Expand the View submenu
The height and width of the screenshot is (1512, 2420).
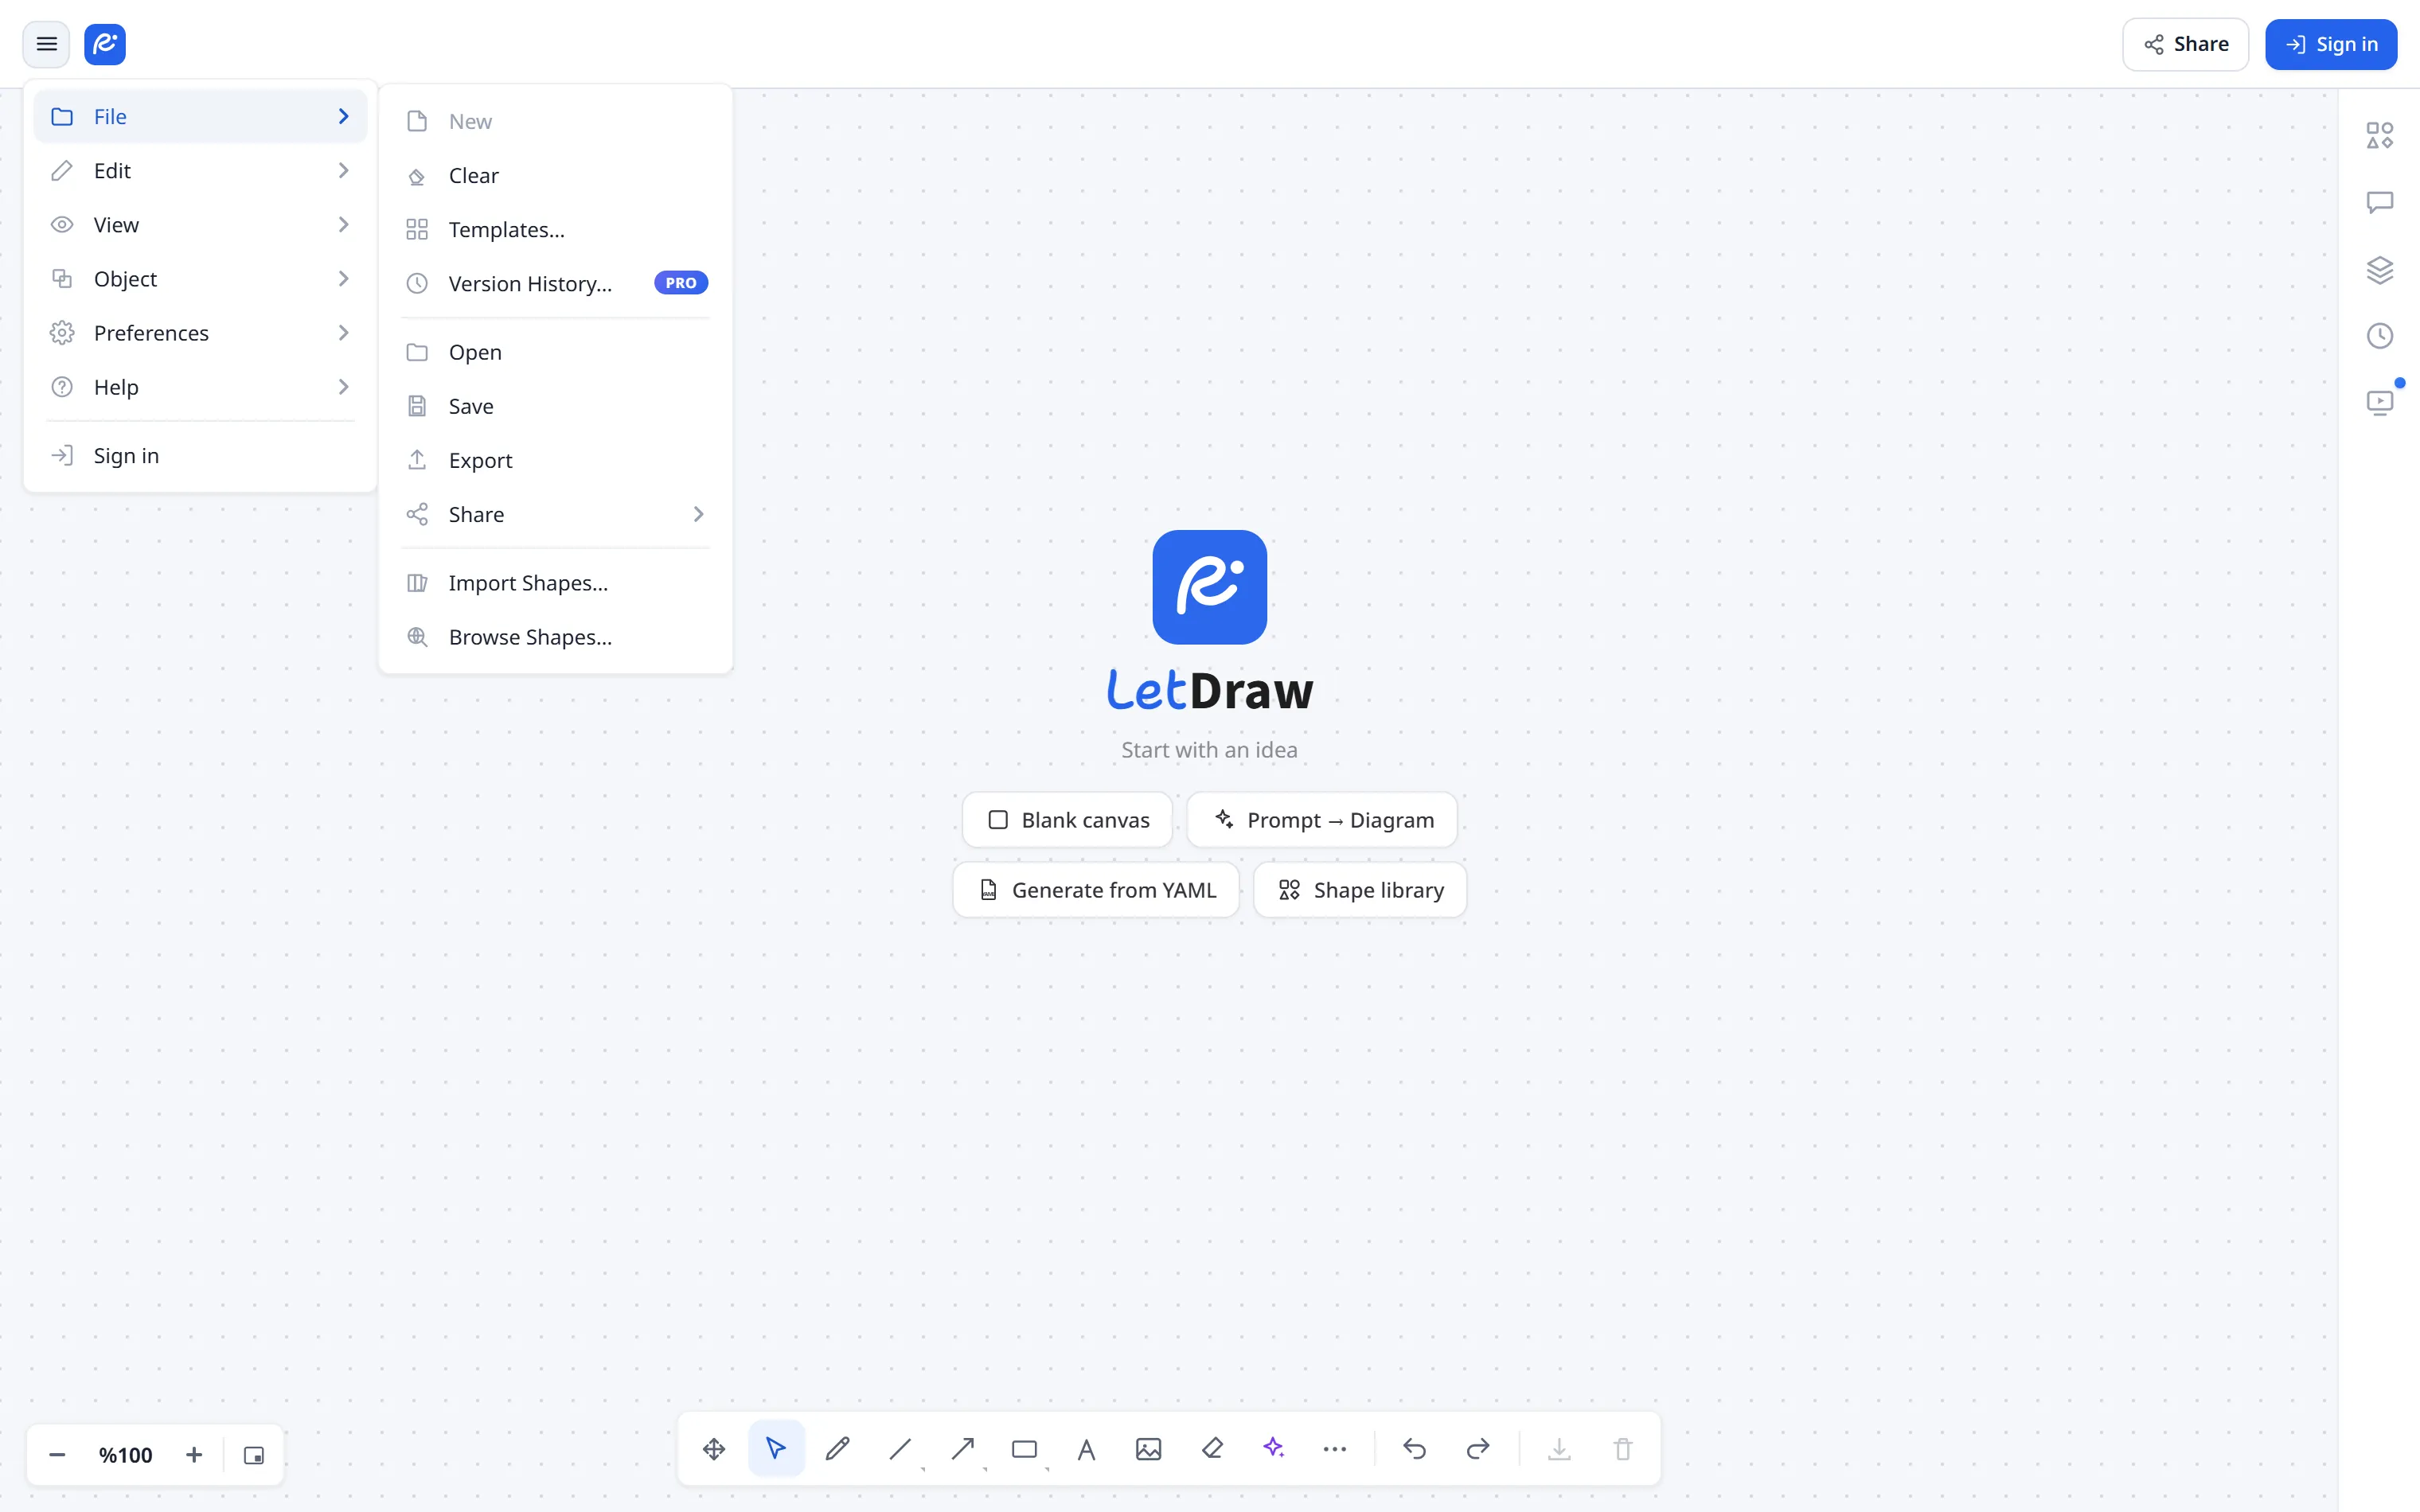(200, 225)
